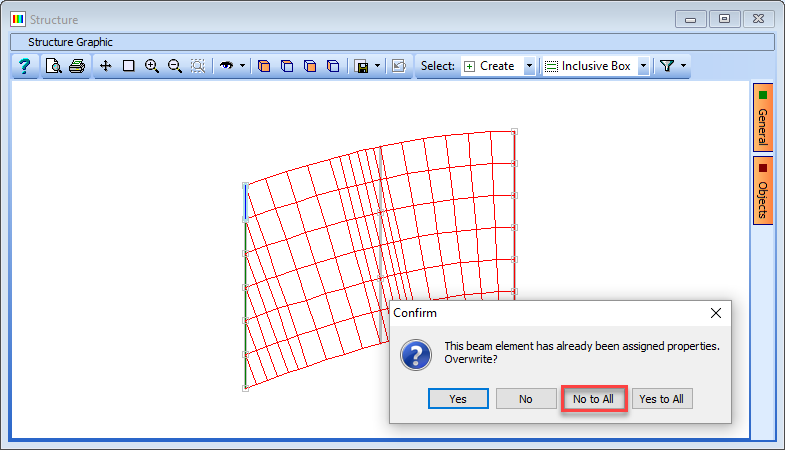The height and width of the screenshot is (450, 785).
Task: Select the third cube view icon
Action: pyautogui.click(x=310, y=66)
